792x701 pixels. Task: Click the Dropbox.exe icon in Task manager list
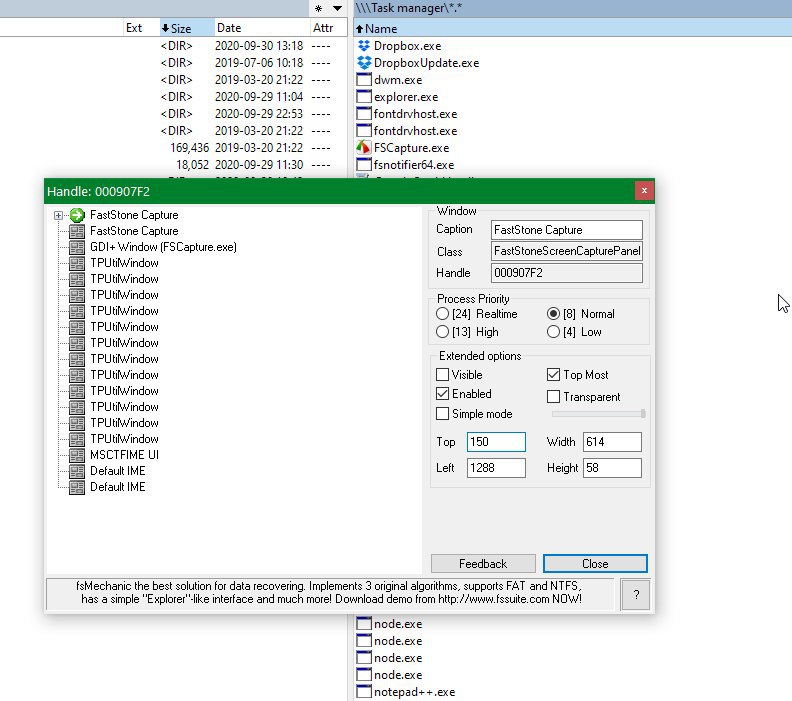tap(364, 45)
